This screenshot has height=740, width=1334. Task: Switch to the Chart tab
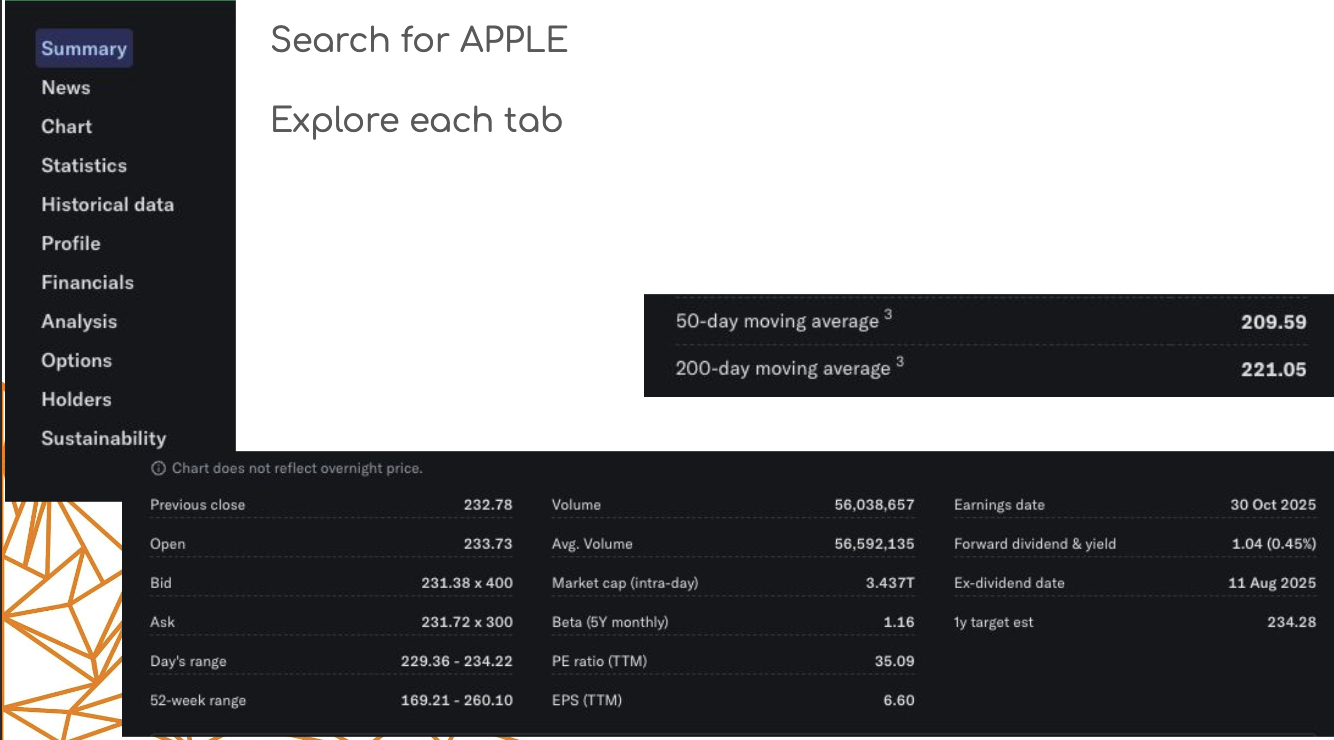click(x=67, y=126)
